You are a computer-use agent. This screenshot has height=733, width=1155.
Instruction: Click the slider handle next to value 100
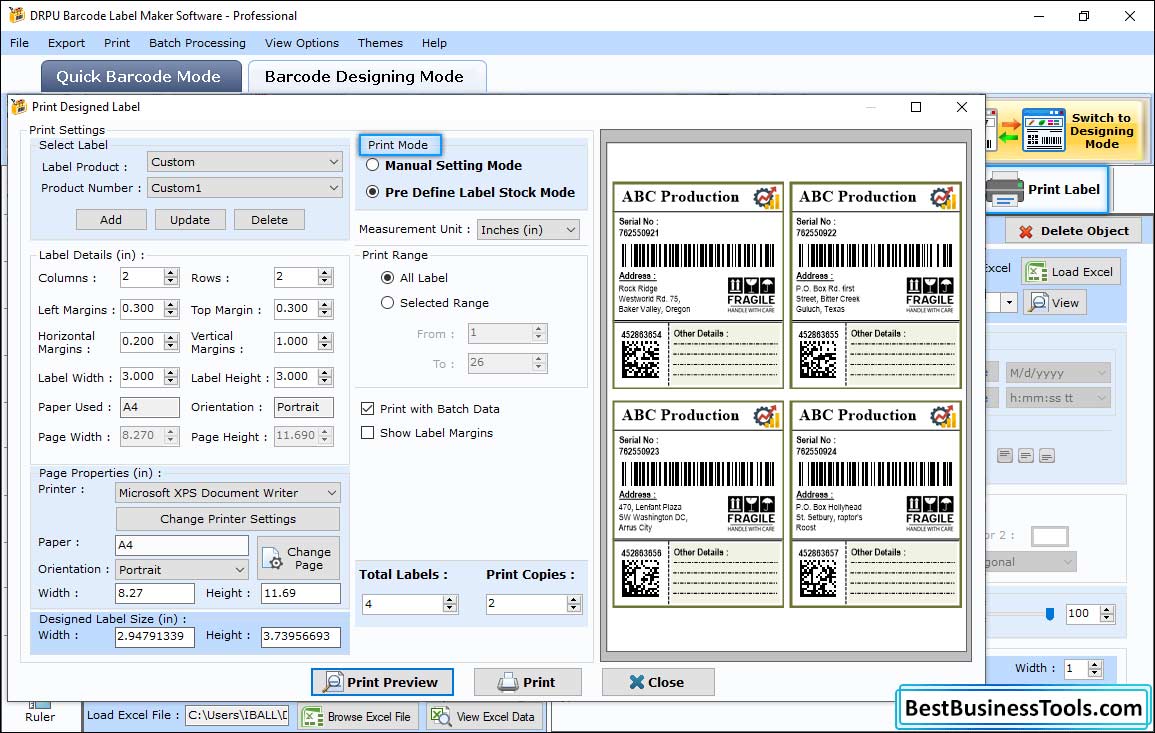coord(1050,614)
